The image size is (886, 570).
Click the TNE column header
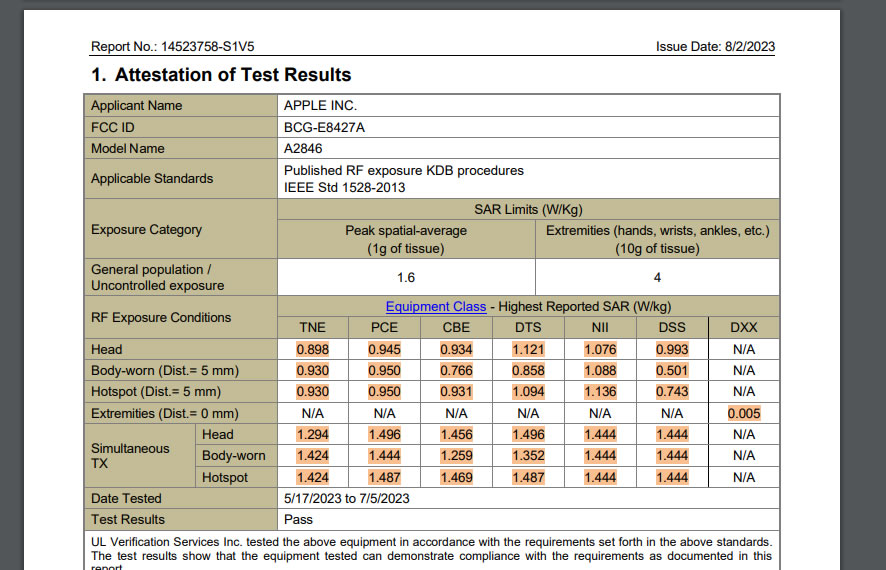click(312, 328)
